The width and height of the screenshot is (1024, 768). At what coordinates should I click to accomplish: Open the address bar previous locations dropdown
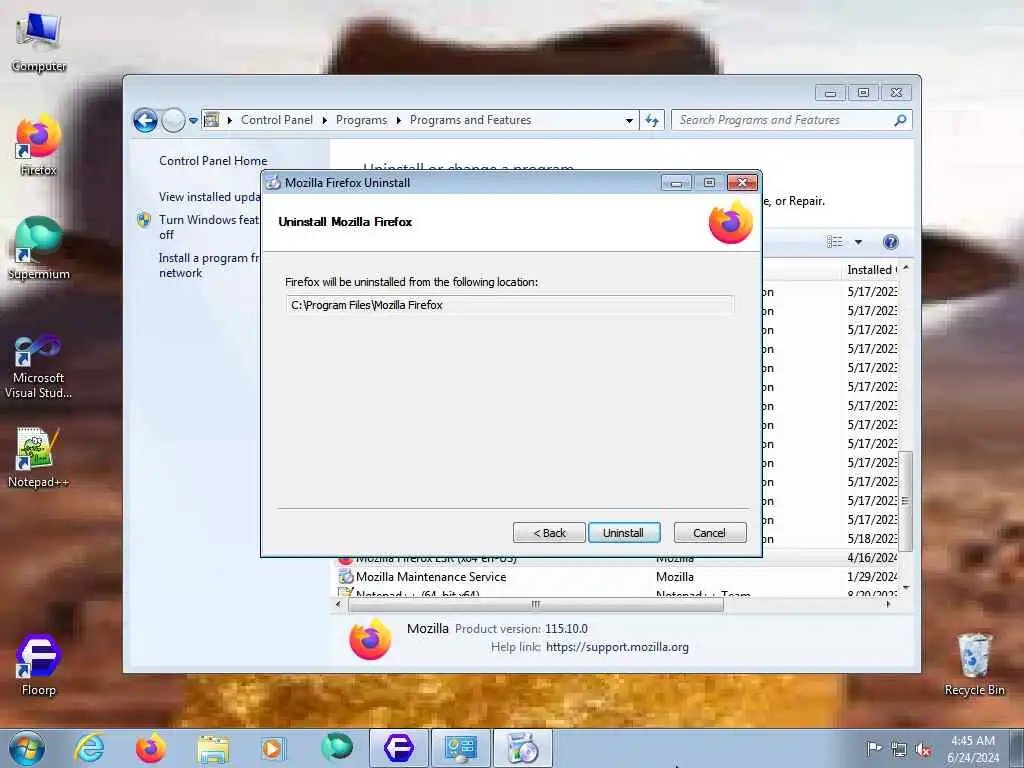pyautogui.click(x=629, y=121)
